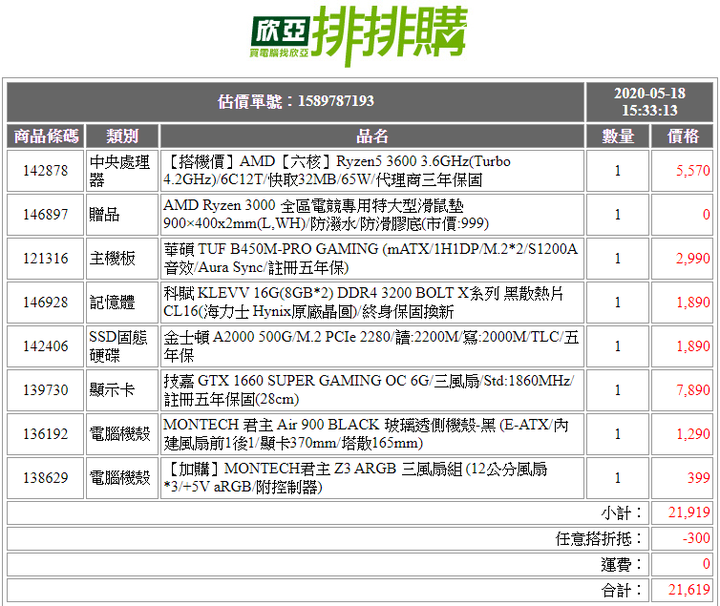Click the 合計 label
The height and width of the screenshot is (606, 720).
point(621,590)
